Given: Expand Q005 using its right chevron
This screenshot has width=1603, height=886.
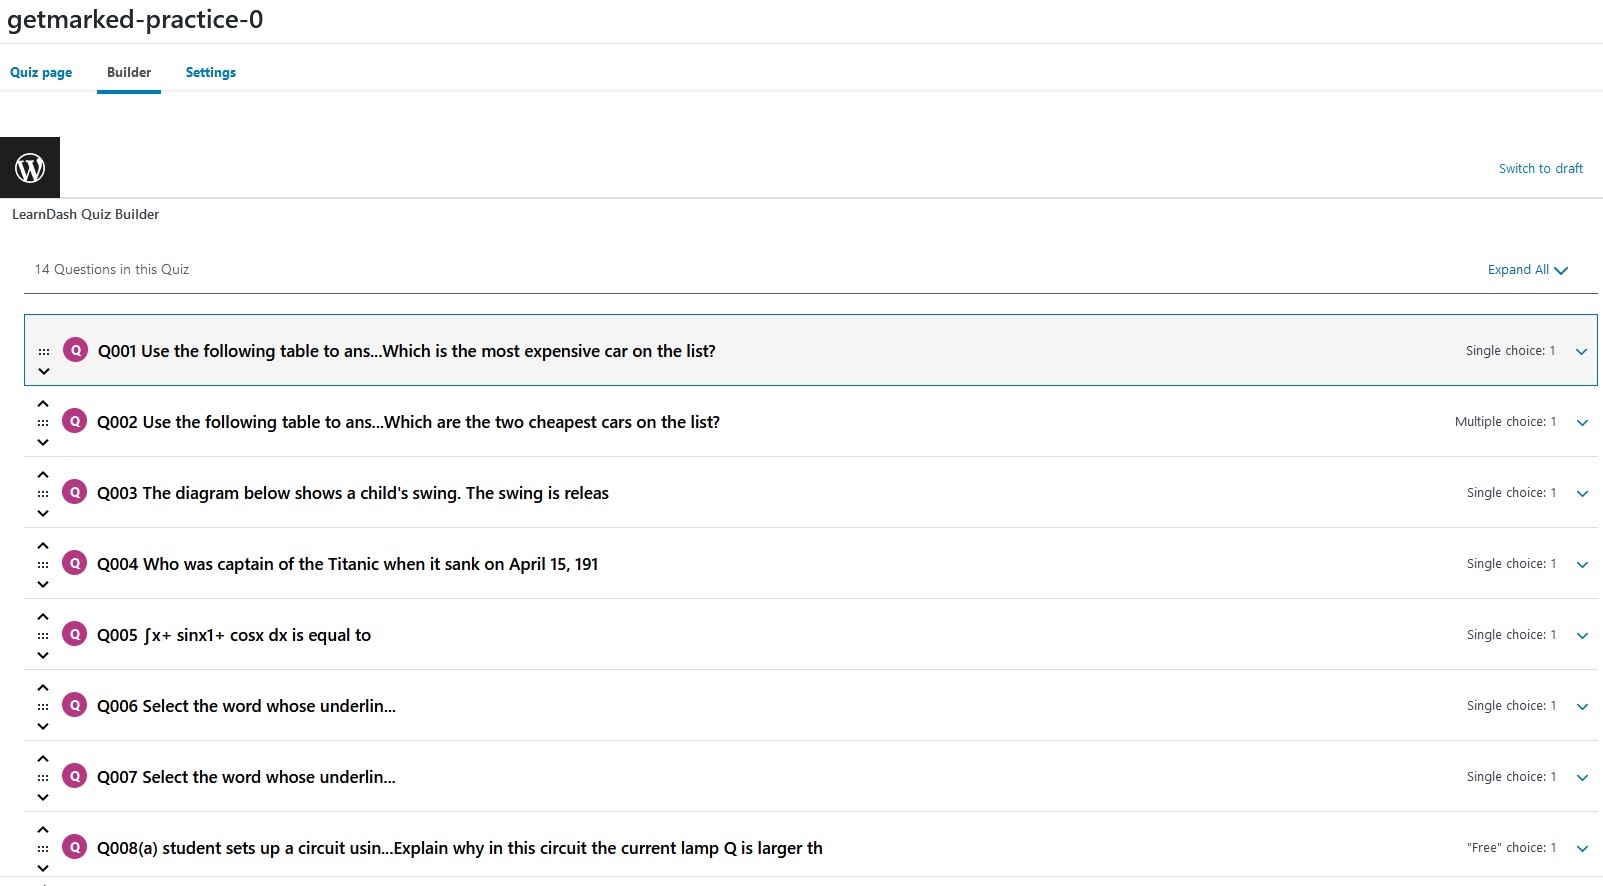Looking at the screenshot, I should coord(1582,636).
